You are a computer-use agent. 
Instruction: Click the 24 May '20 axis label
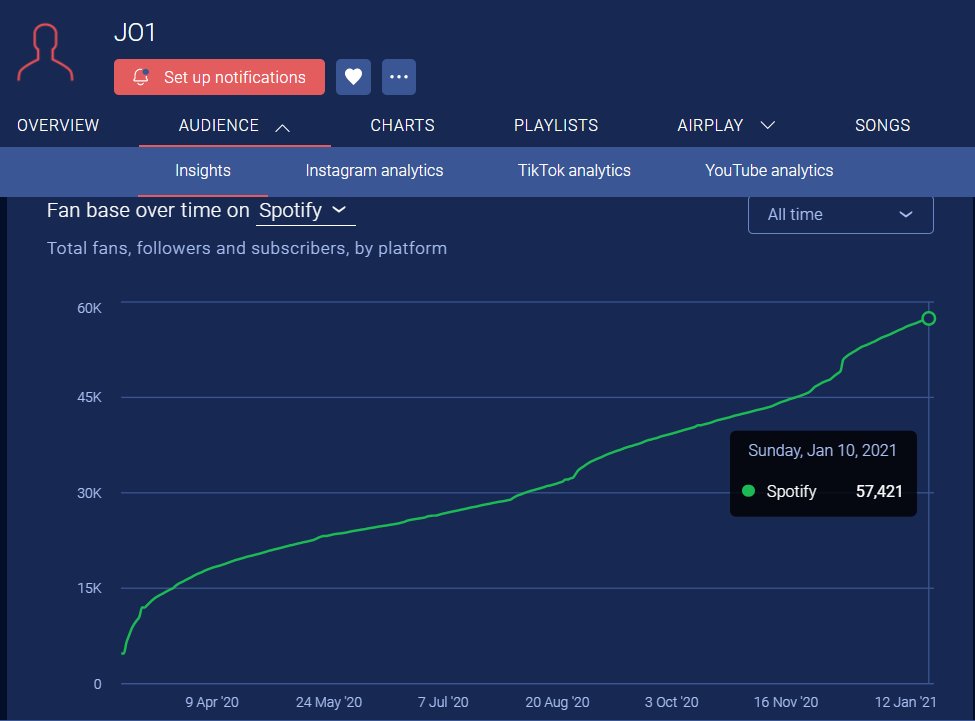tap(329, 702)
